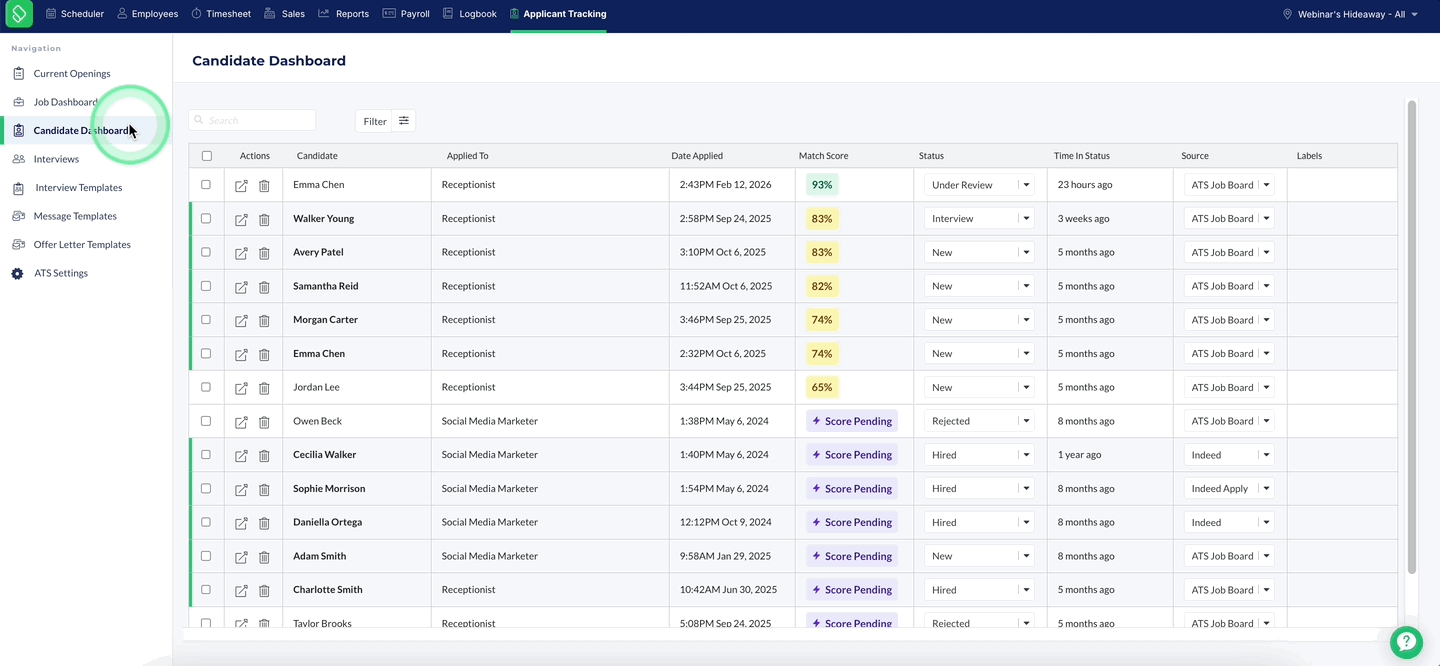
Task: Click the ATS Settings gear icon
Action: pos(17,273)
